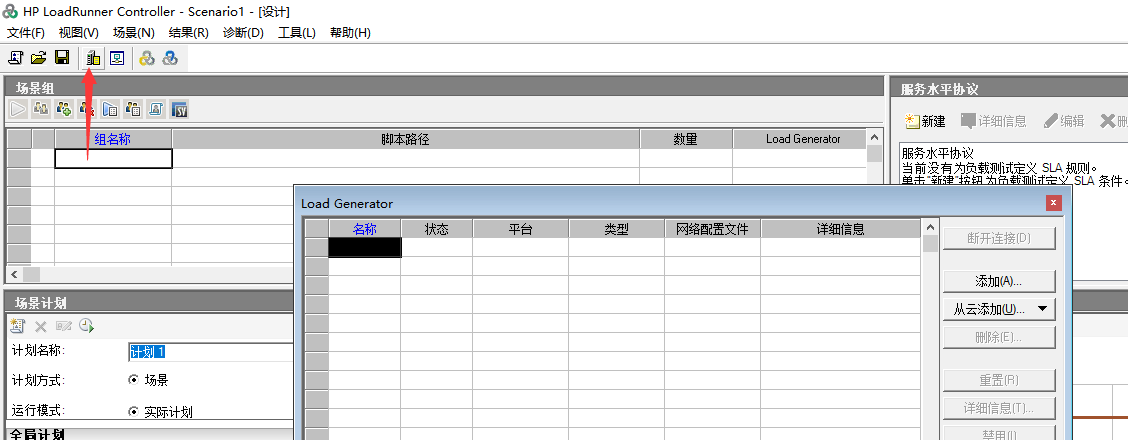The image size is (1128, 440).
Task: Click the clock start-time icon in 场景计划
Action: (x=87, y=326)
